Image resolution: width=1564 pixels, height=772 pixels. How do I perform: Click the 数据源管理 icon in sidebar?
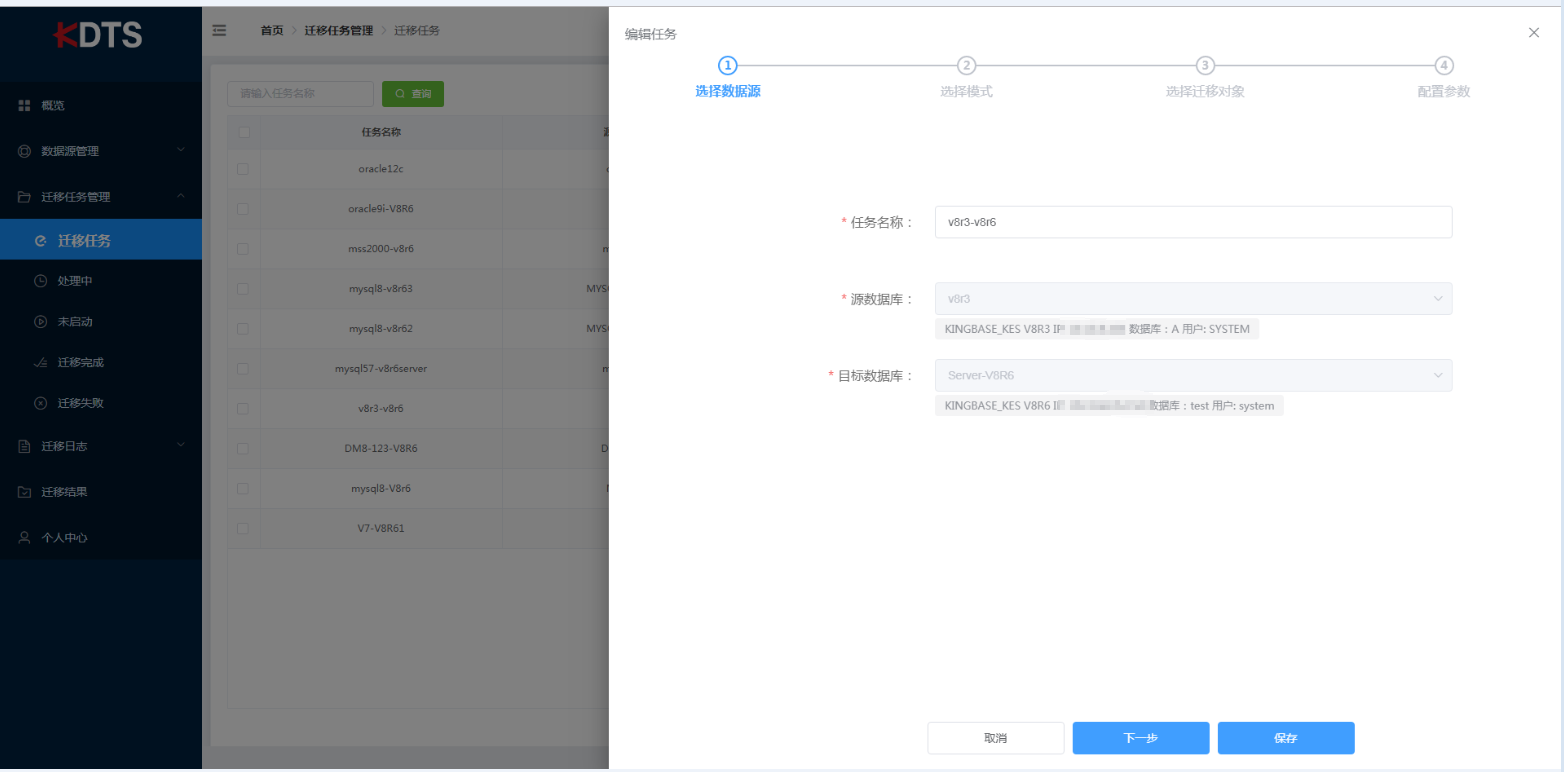[x=25, y=151]
